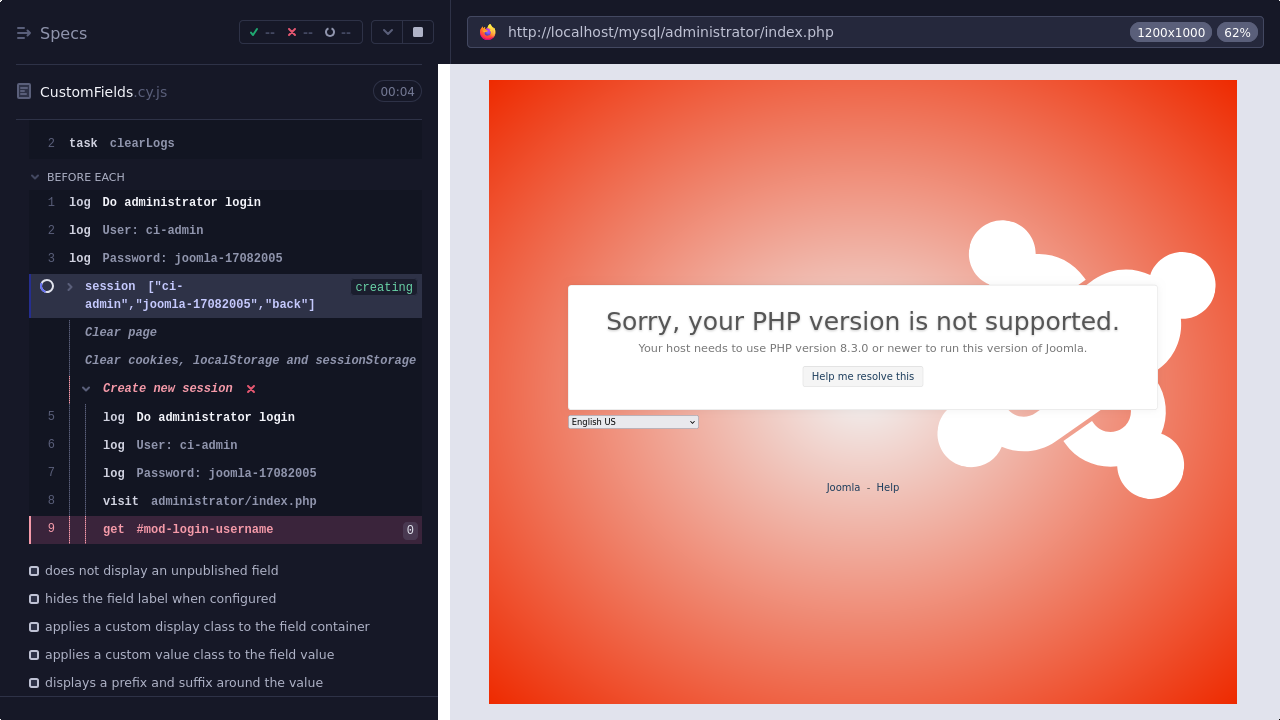
Task: Click status box for 'hides the field label when configured'
Action: [34, 599]
